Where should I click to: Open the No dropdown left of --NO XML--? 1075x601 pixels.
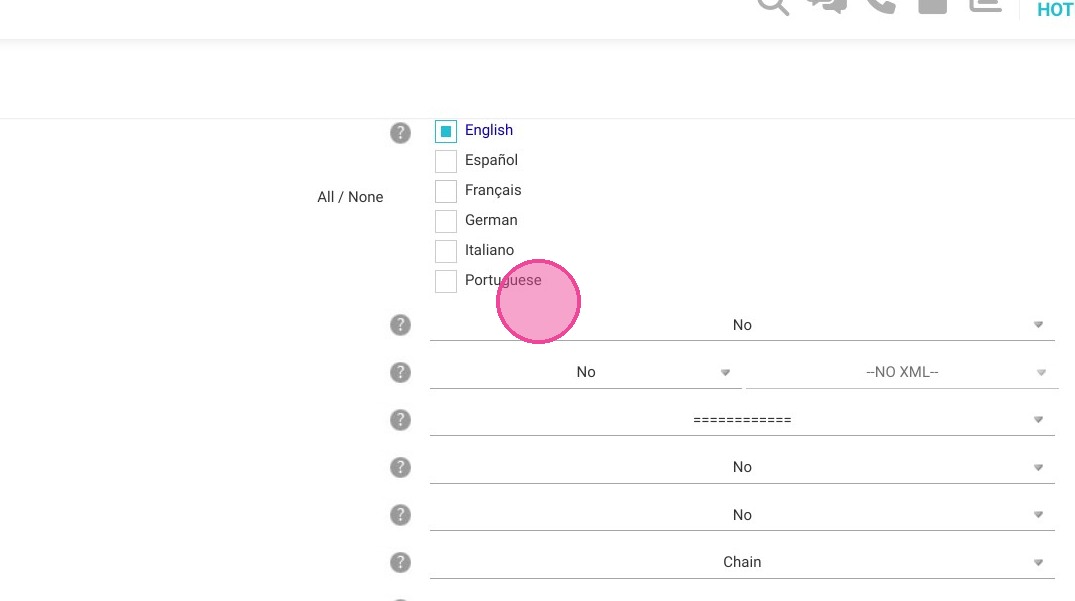click(x=585, y=372)
